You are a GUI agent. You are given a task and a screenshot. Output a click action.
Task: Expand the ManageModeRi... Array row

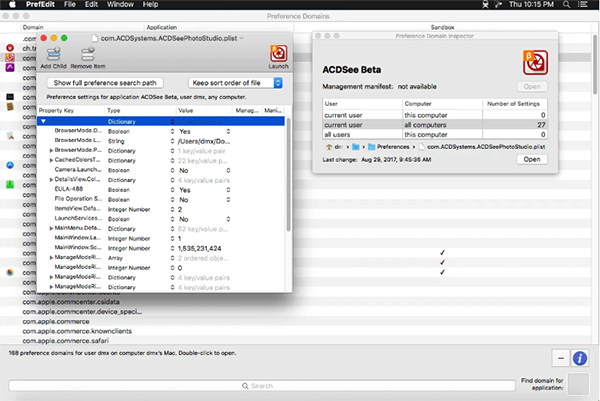(x=51, y=258)
